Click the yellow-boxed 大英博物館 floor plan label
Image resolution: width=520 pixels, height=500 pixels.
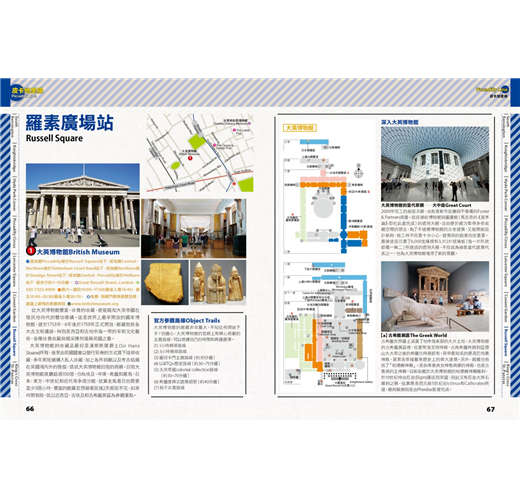point(300,128)
